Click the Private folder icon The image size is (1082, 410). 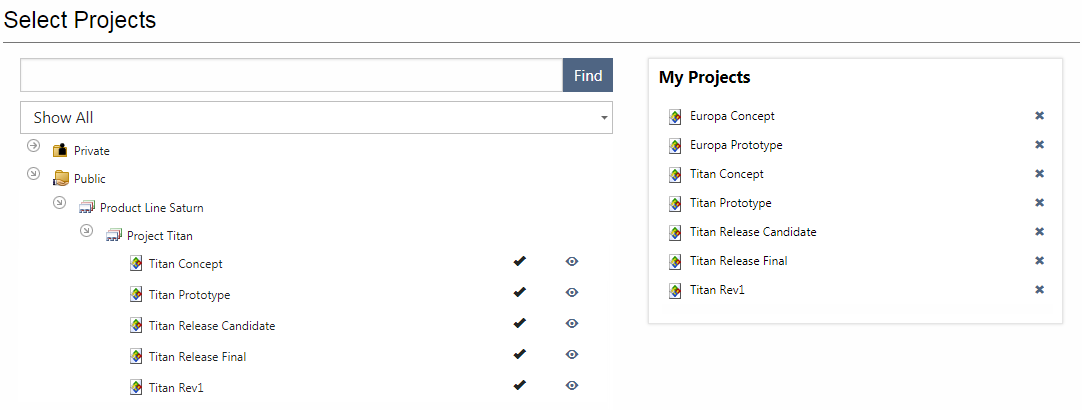[x=61, y=150]
